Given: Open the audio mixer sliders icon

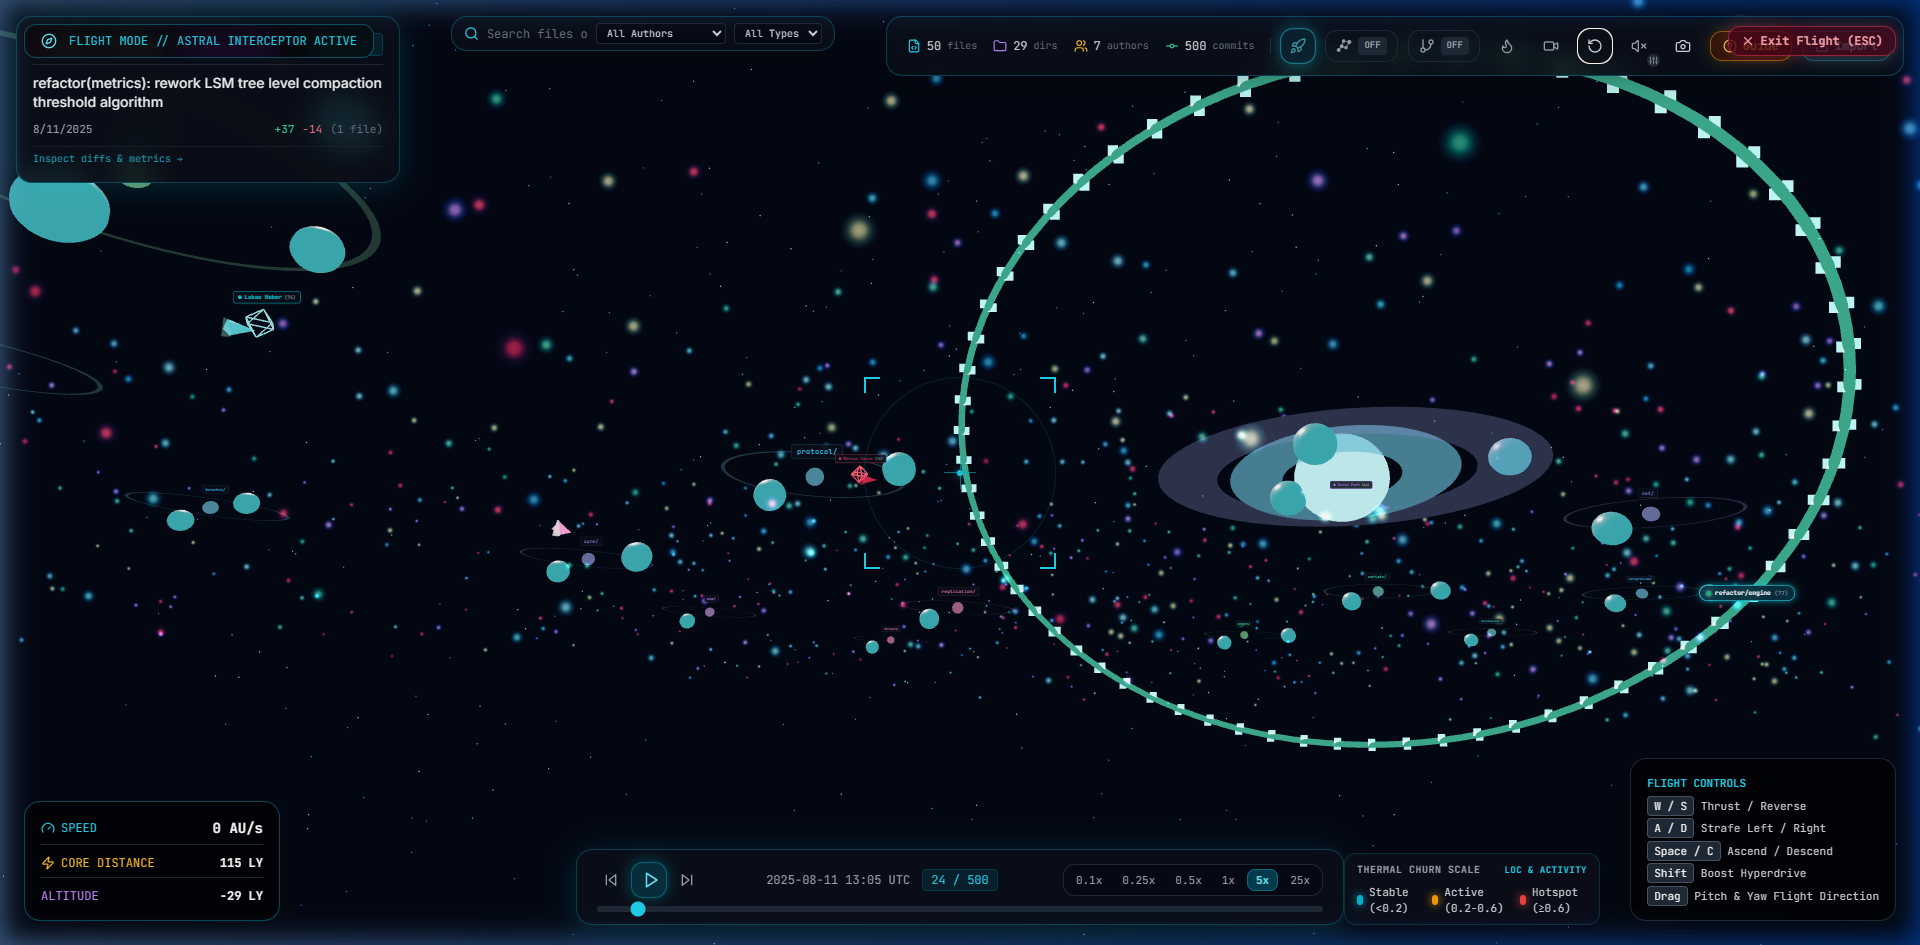Looking at the screenshot, I should tap(1654, 61).
